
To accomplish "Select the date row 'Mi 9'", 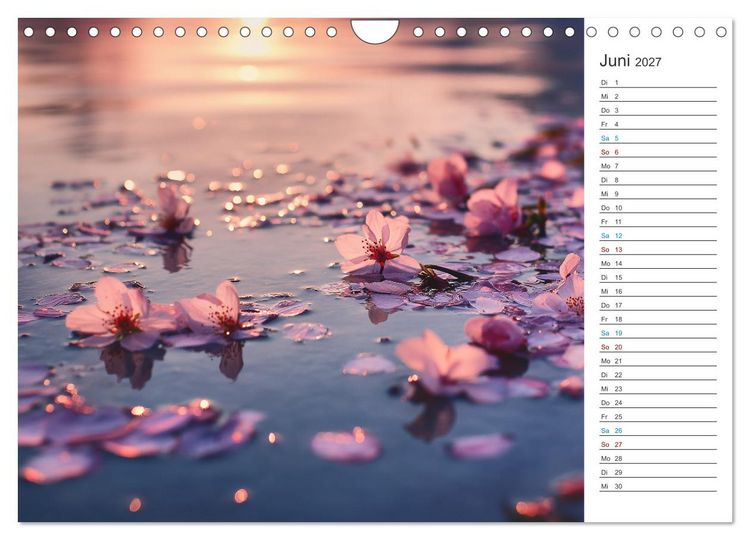I will (658, 194).
